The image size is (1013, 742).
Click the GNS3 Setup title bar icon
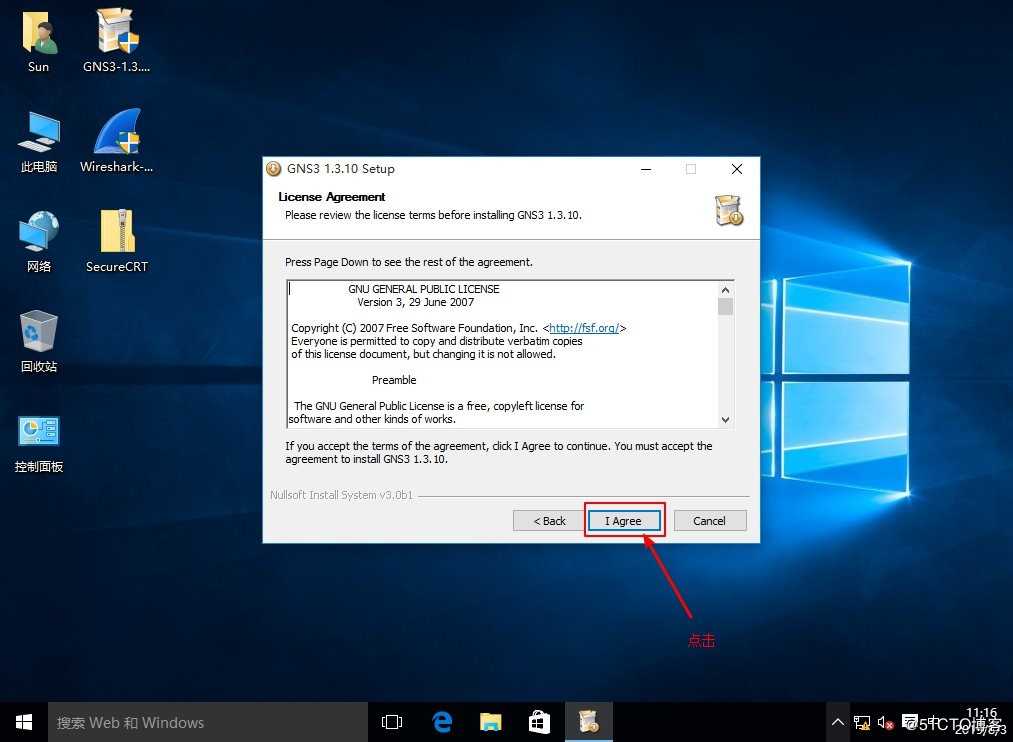pyautogui.click(x=274, y=169)
